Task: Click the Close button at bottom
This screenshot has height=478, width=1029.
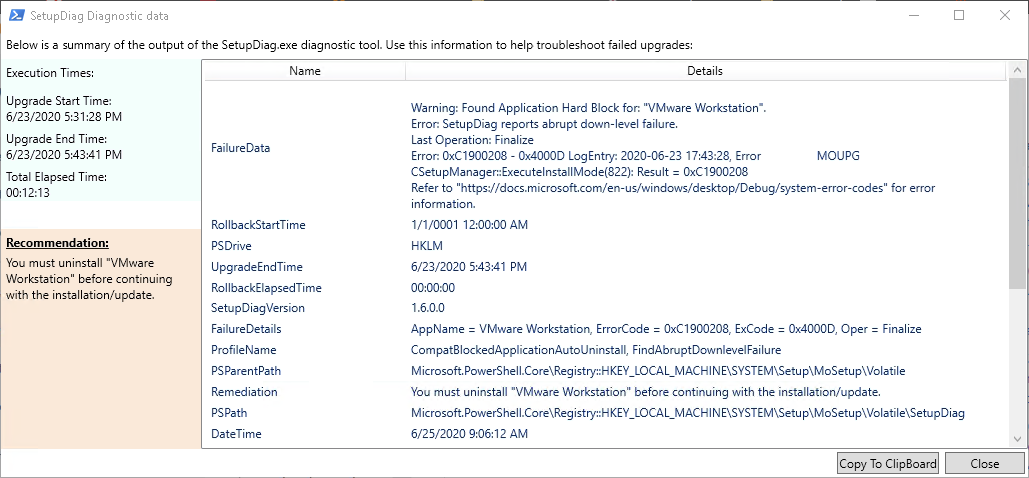Action: [x=984, y=463]
